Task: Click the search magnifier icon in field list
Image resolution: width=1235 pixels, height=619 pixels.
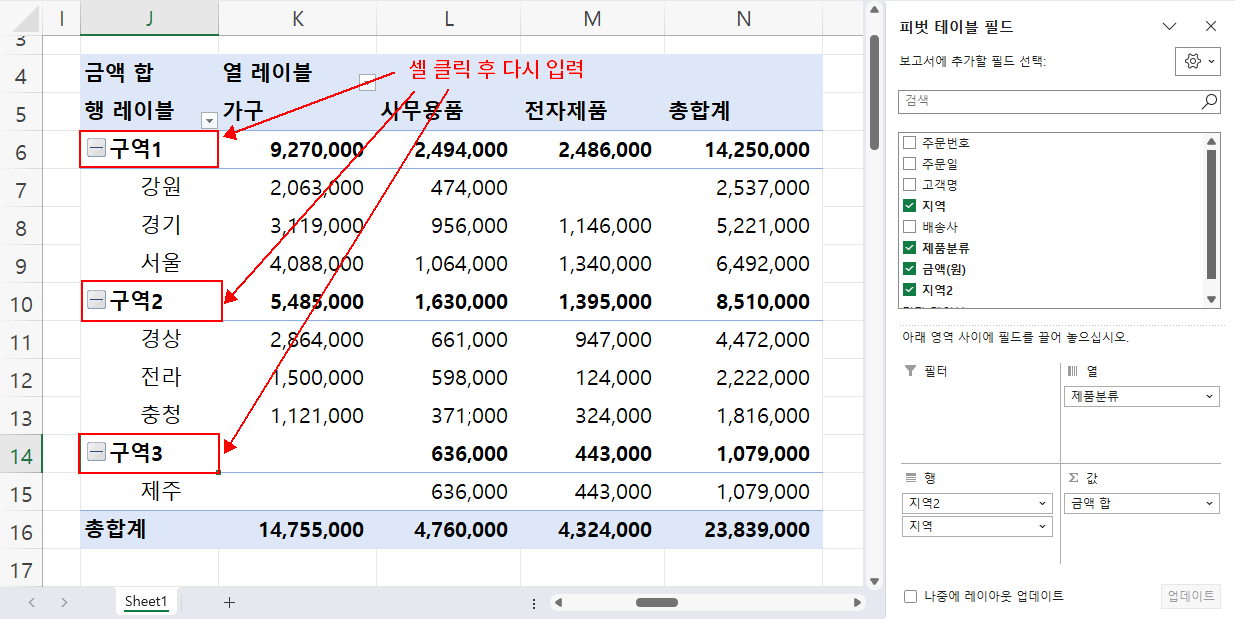Action: point(1209,101)
